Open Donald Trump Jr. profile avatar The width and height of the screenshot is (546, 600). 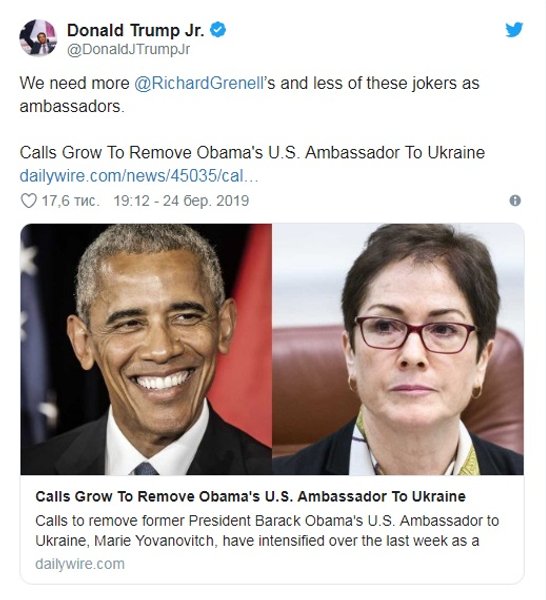click(x=38, y=38)
